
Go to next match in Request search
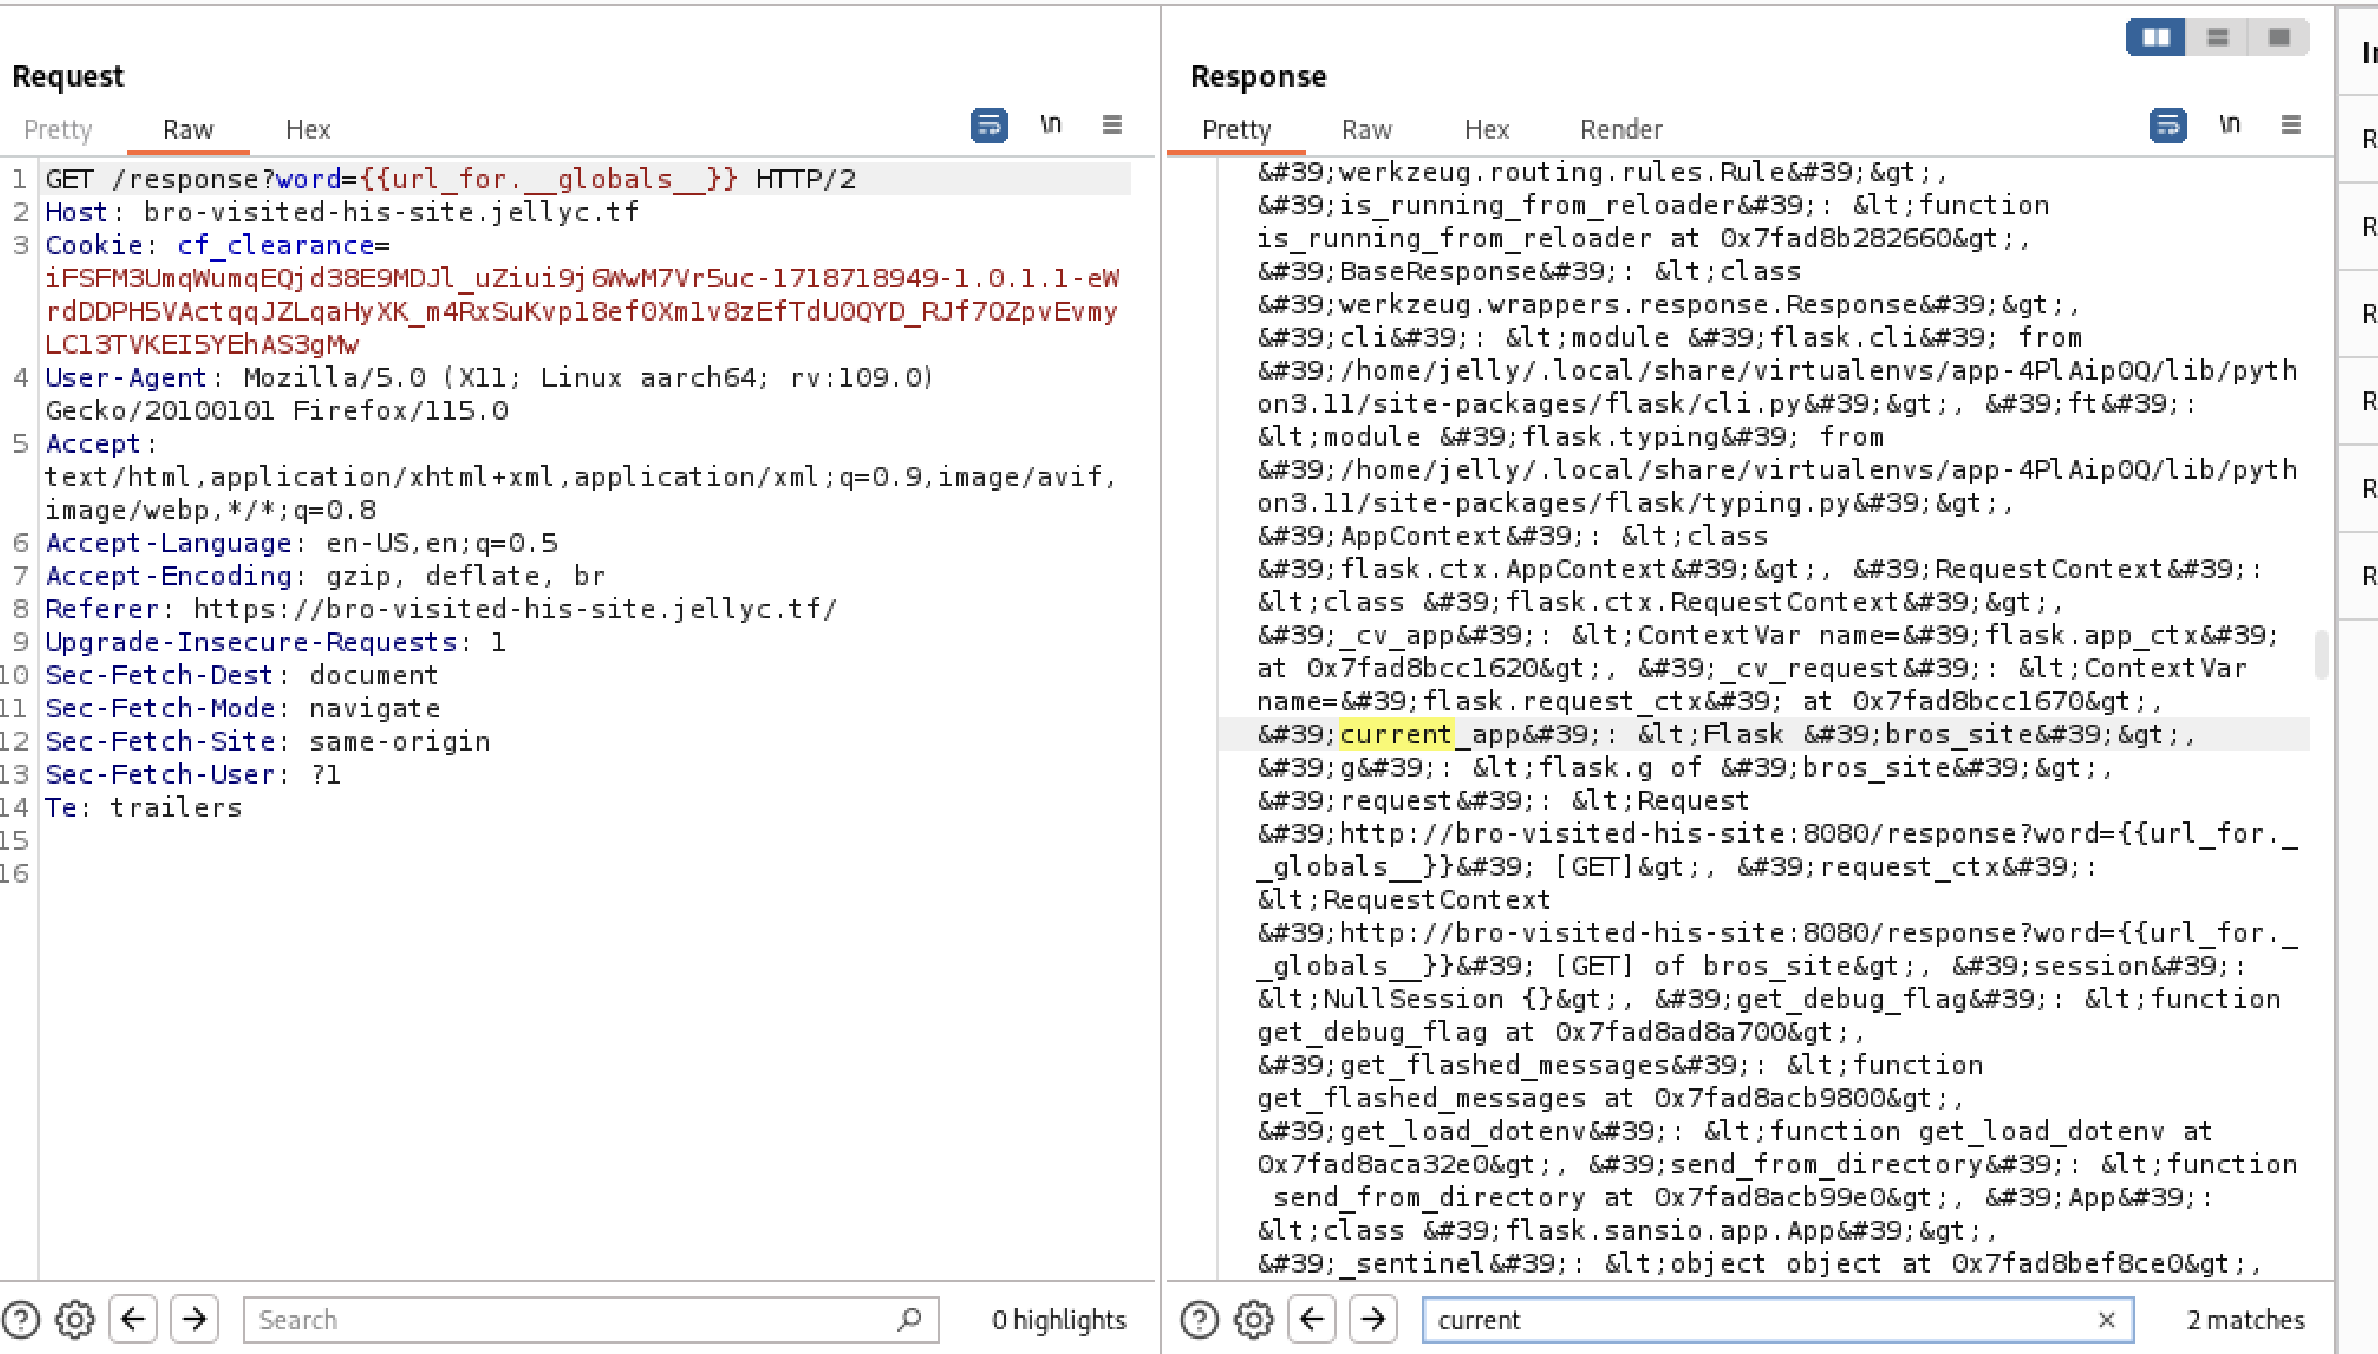(194, 1319)
